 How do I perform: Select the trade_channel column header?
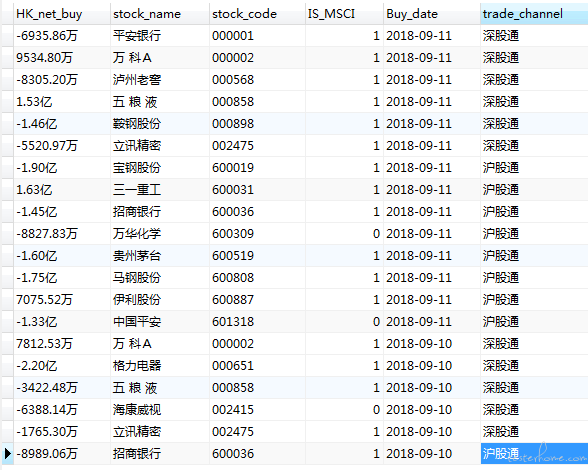coord(534,14)
